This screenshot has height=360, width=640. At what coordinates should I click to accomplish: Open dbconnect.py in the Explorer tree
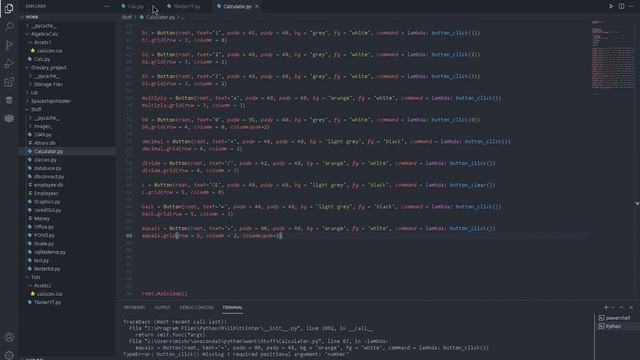(49, 176)
